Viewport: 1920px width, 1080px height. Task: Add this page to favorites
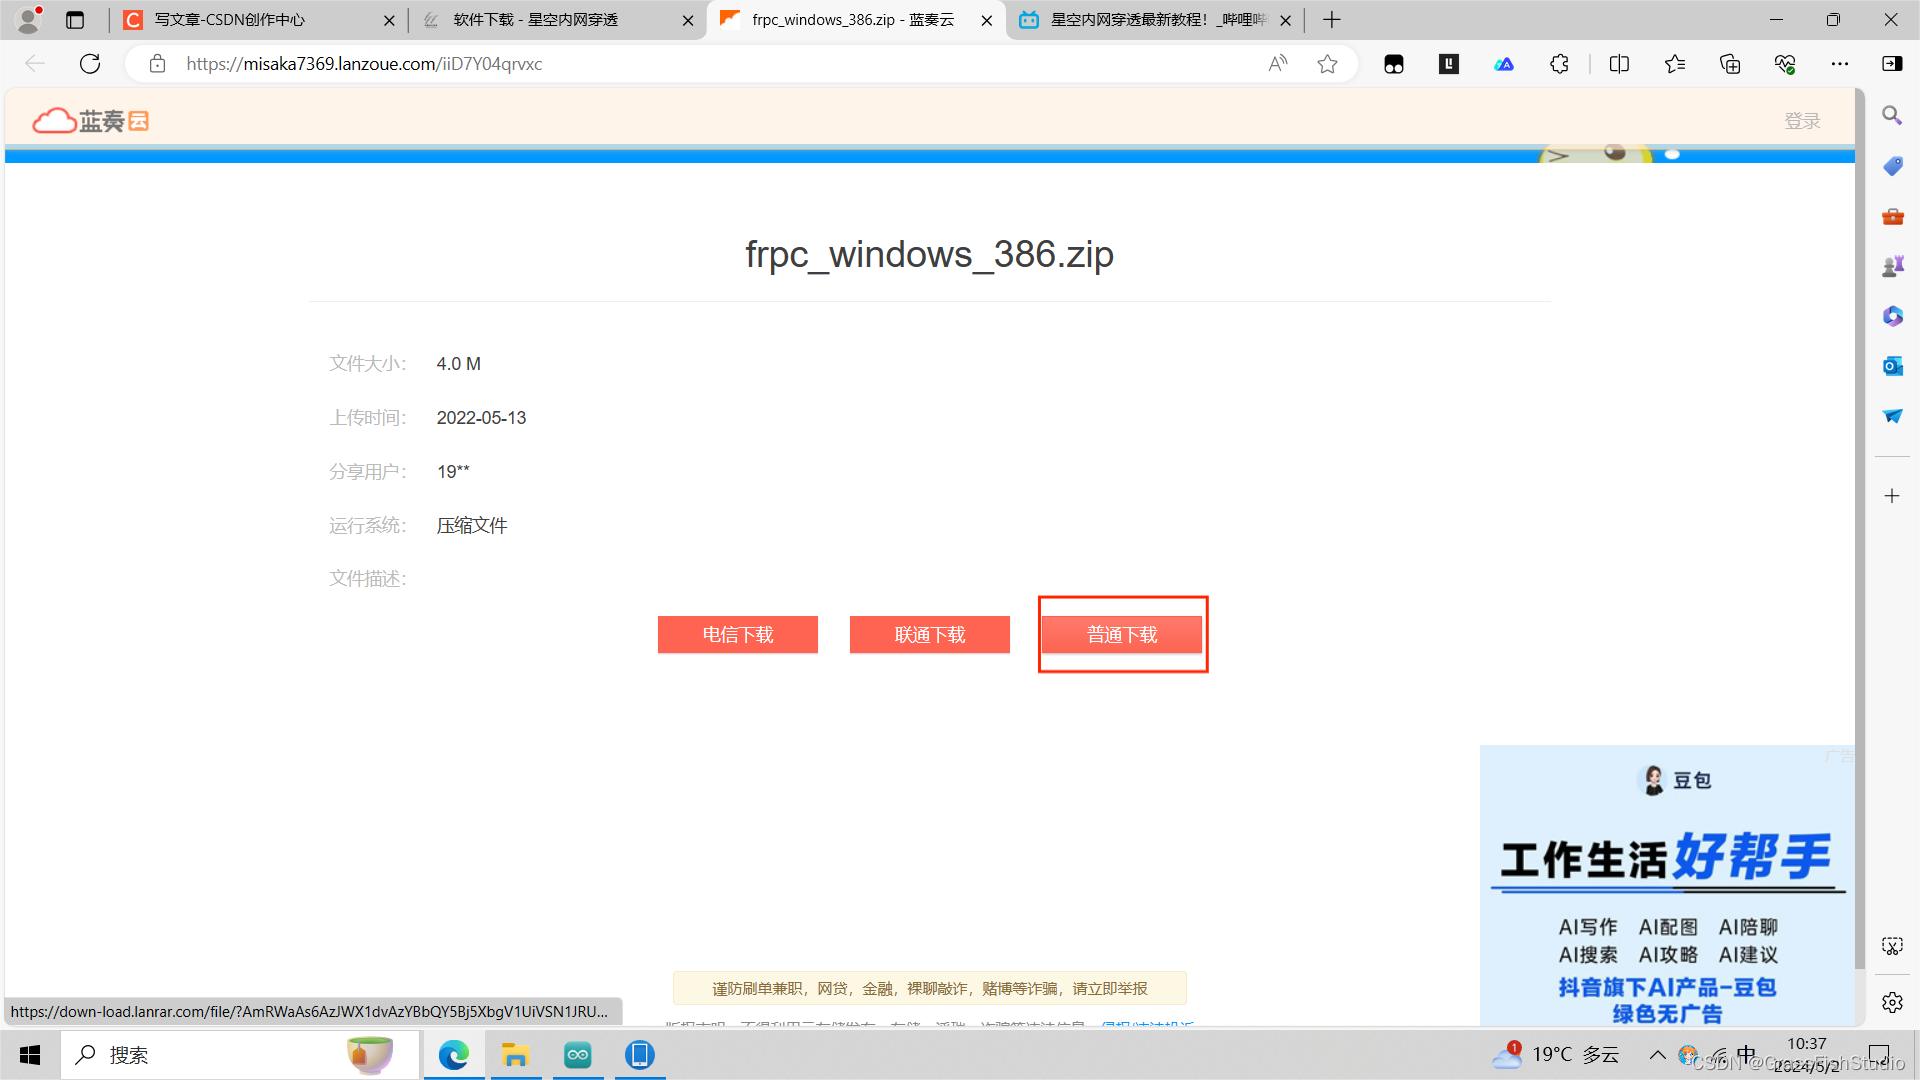(1327, 63)
